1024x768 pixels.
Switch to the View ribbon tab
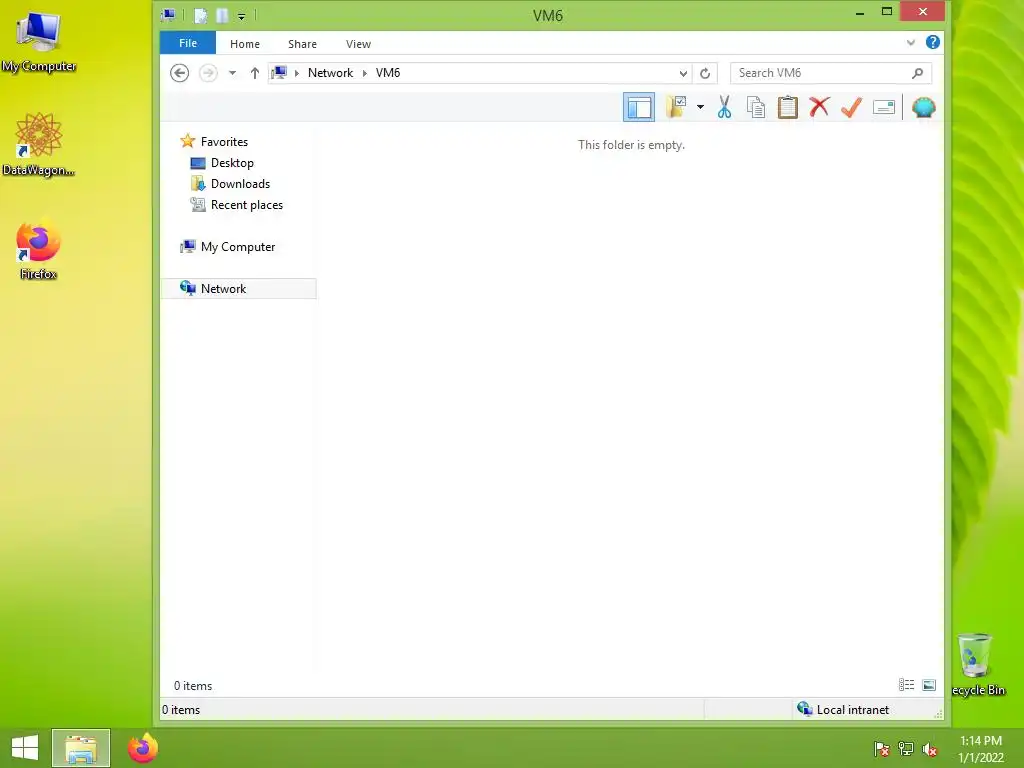(x=359, y=44)
